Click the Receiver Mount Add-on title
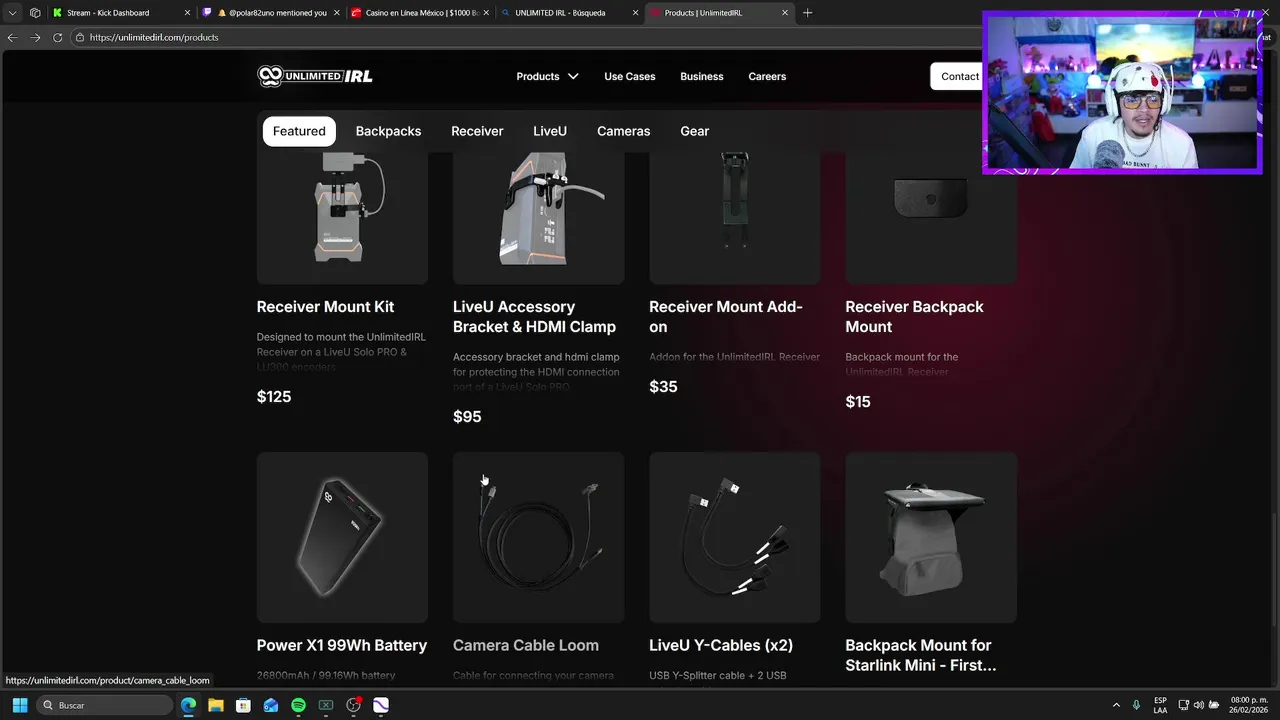The height and width of the screenshot is (720, 1280). tap(726, 317)
